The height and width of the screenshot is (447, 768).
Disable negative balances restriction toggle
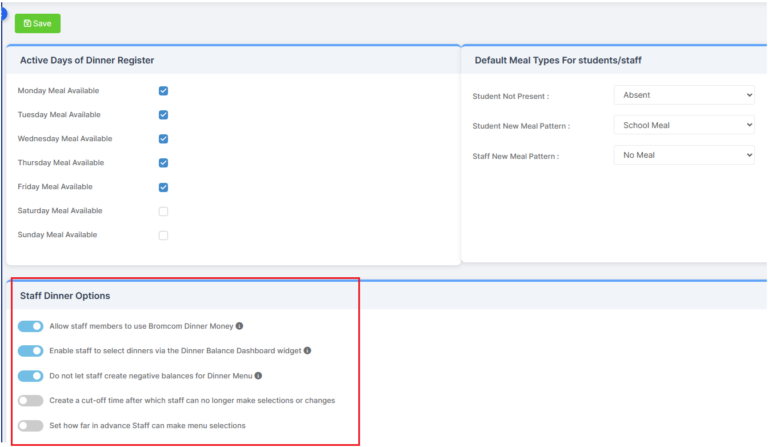coord(31,376)
